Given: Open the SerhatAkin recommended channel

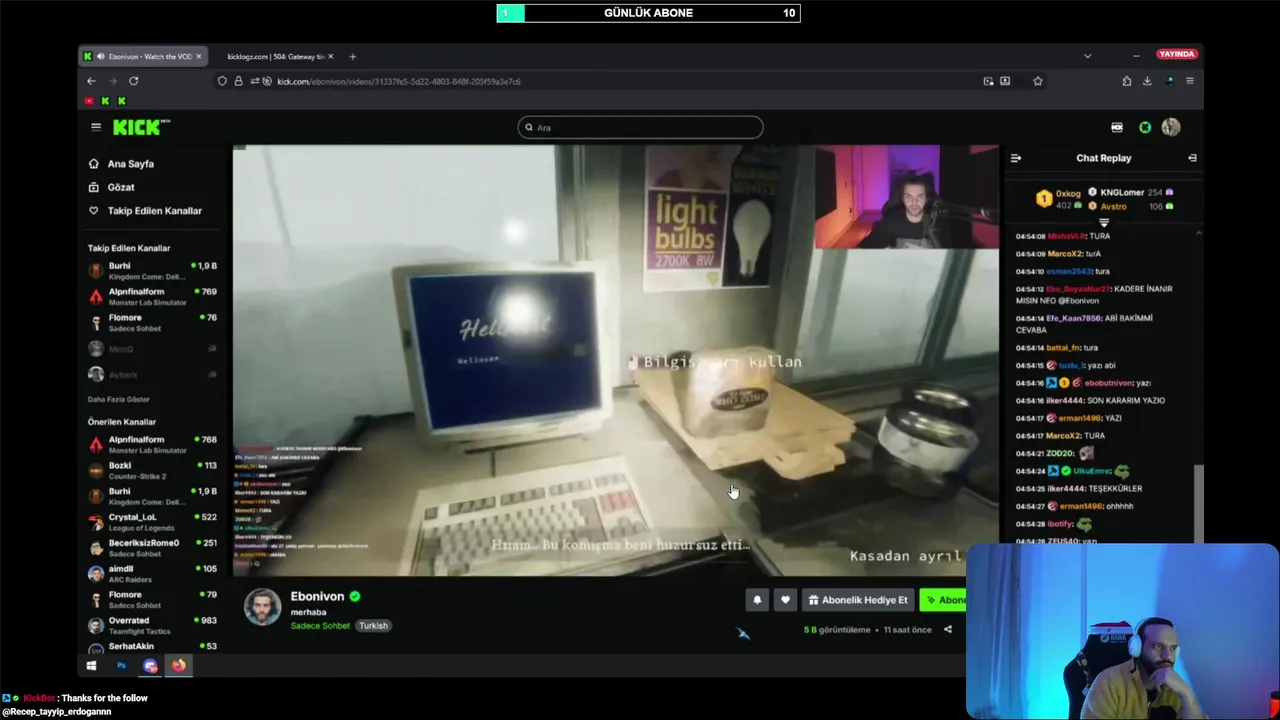Looking at the screenshot, I should click(152, 646).
